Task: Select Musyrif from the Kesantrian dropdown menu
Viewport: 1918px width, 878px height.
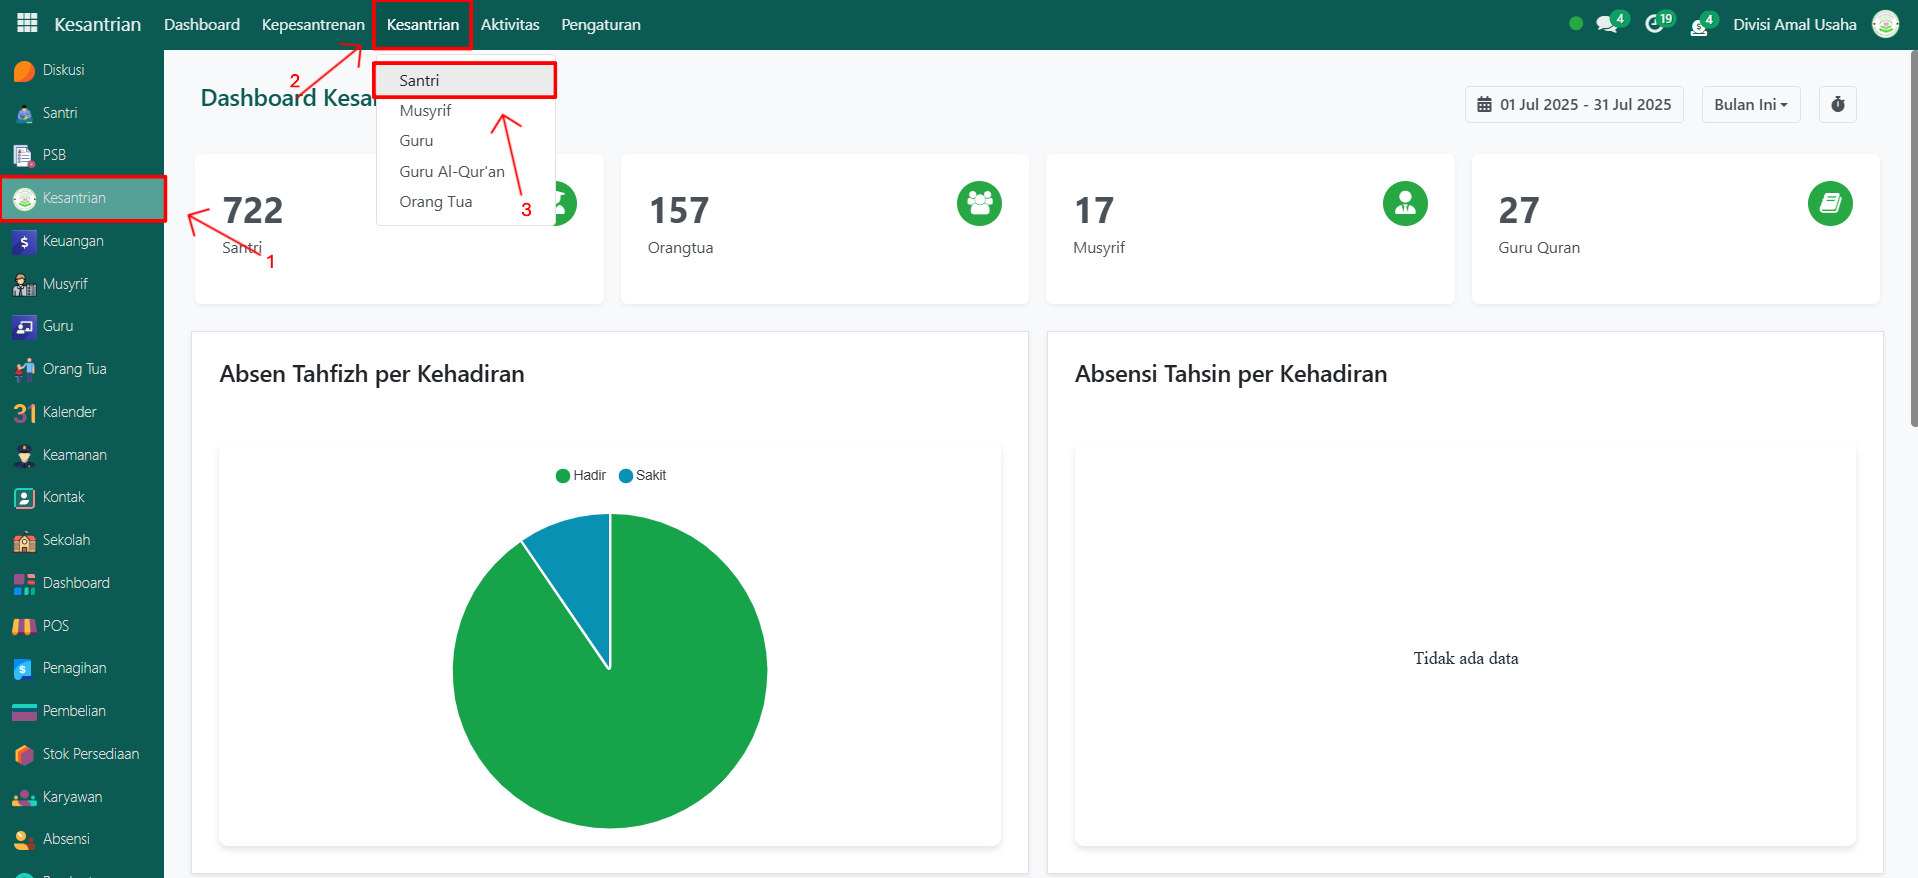Action: tap(425, 111)
